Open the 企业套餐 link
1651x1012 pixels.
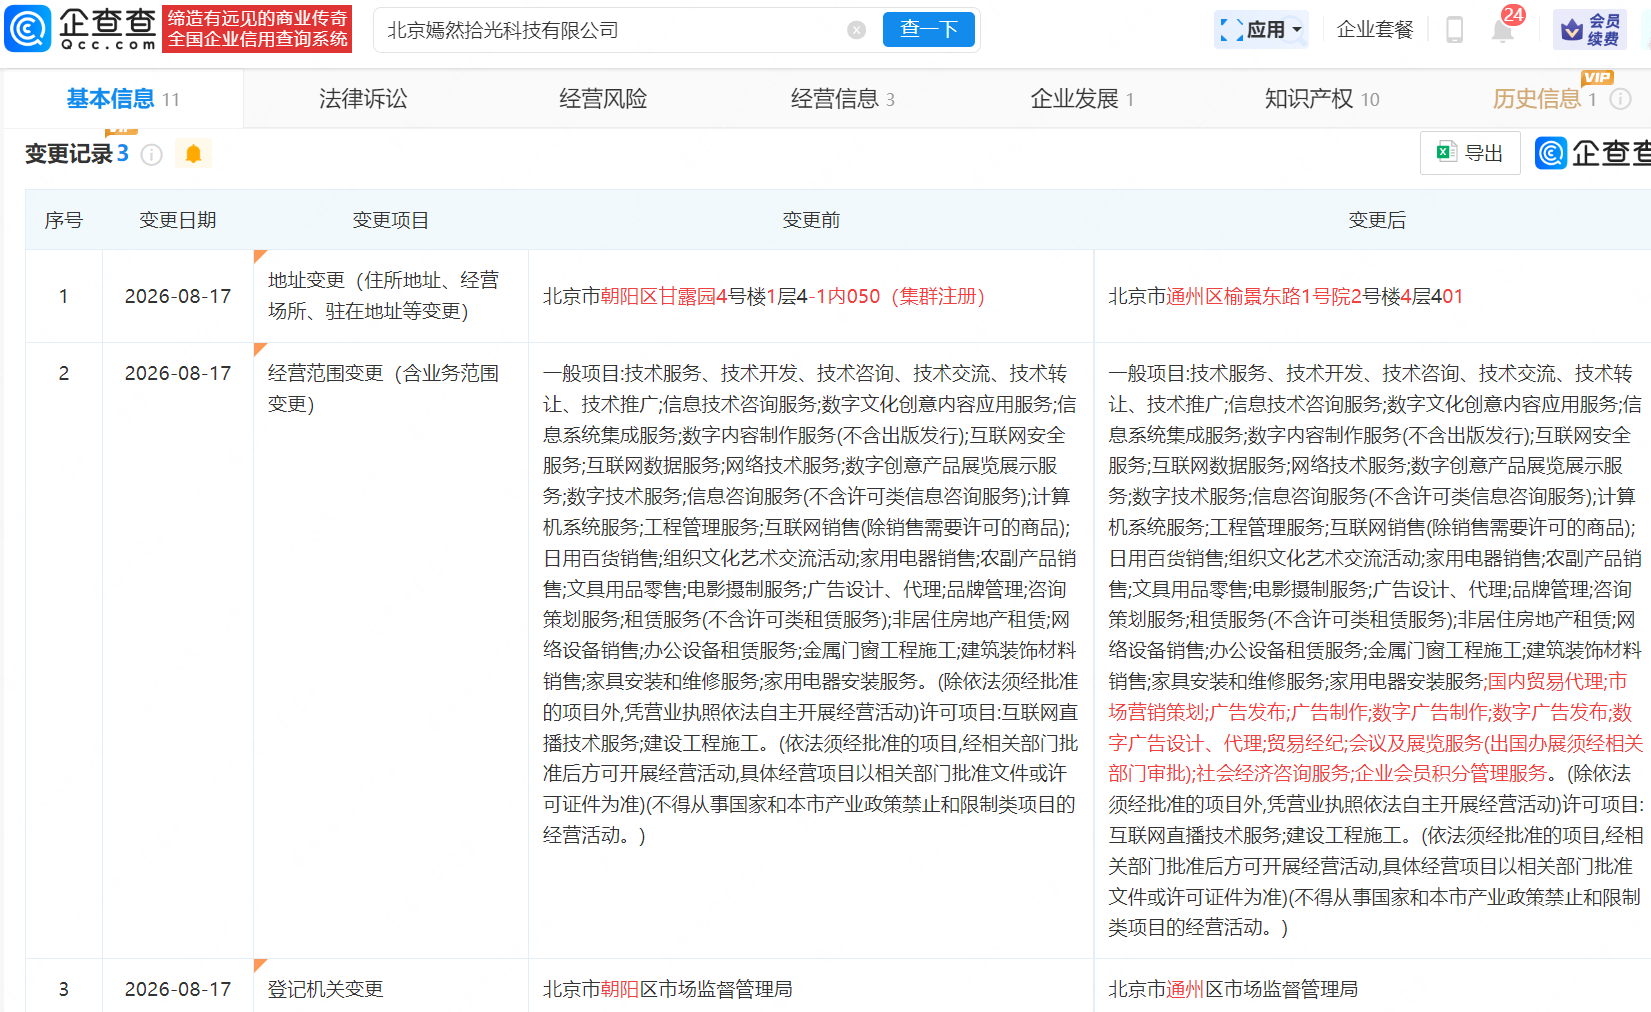tap(1375, 30)
